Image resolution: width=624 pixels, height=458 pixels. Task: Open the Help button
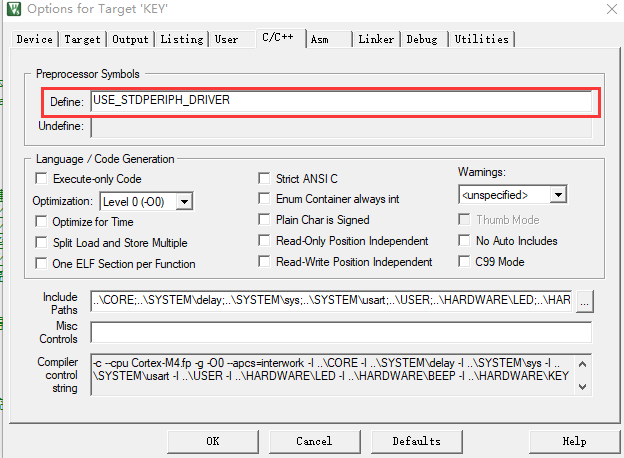(575, 442)
